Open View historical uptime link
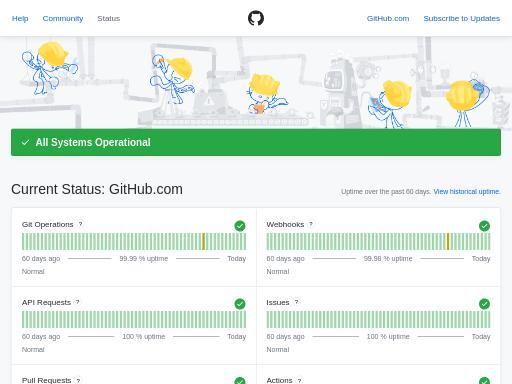This screenshot has height=384, width=512. pyautogui.click(x=467, y=192)
